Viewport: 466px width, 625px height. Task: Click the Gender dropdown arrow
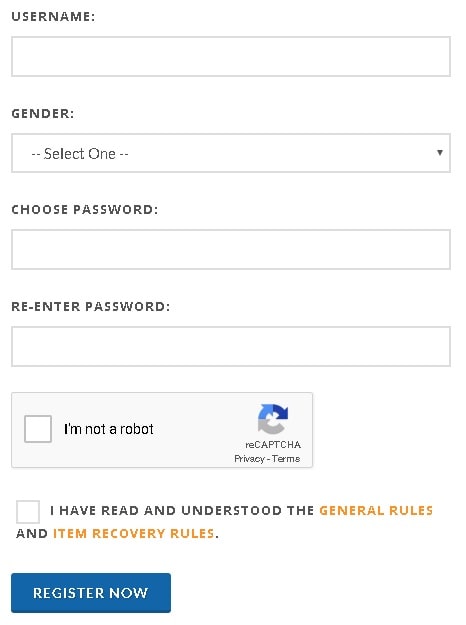coord(440,153)
